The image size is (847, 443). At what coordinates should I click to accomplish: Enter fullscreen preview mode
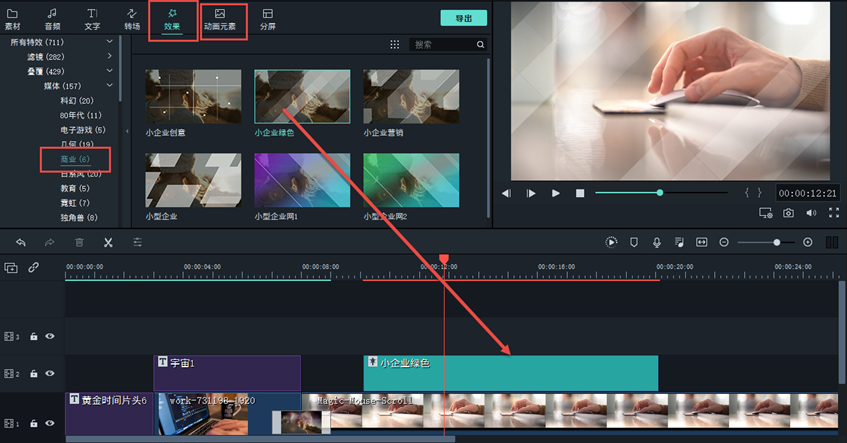pos(834,213)
